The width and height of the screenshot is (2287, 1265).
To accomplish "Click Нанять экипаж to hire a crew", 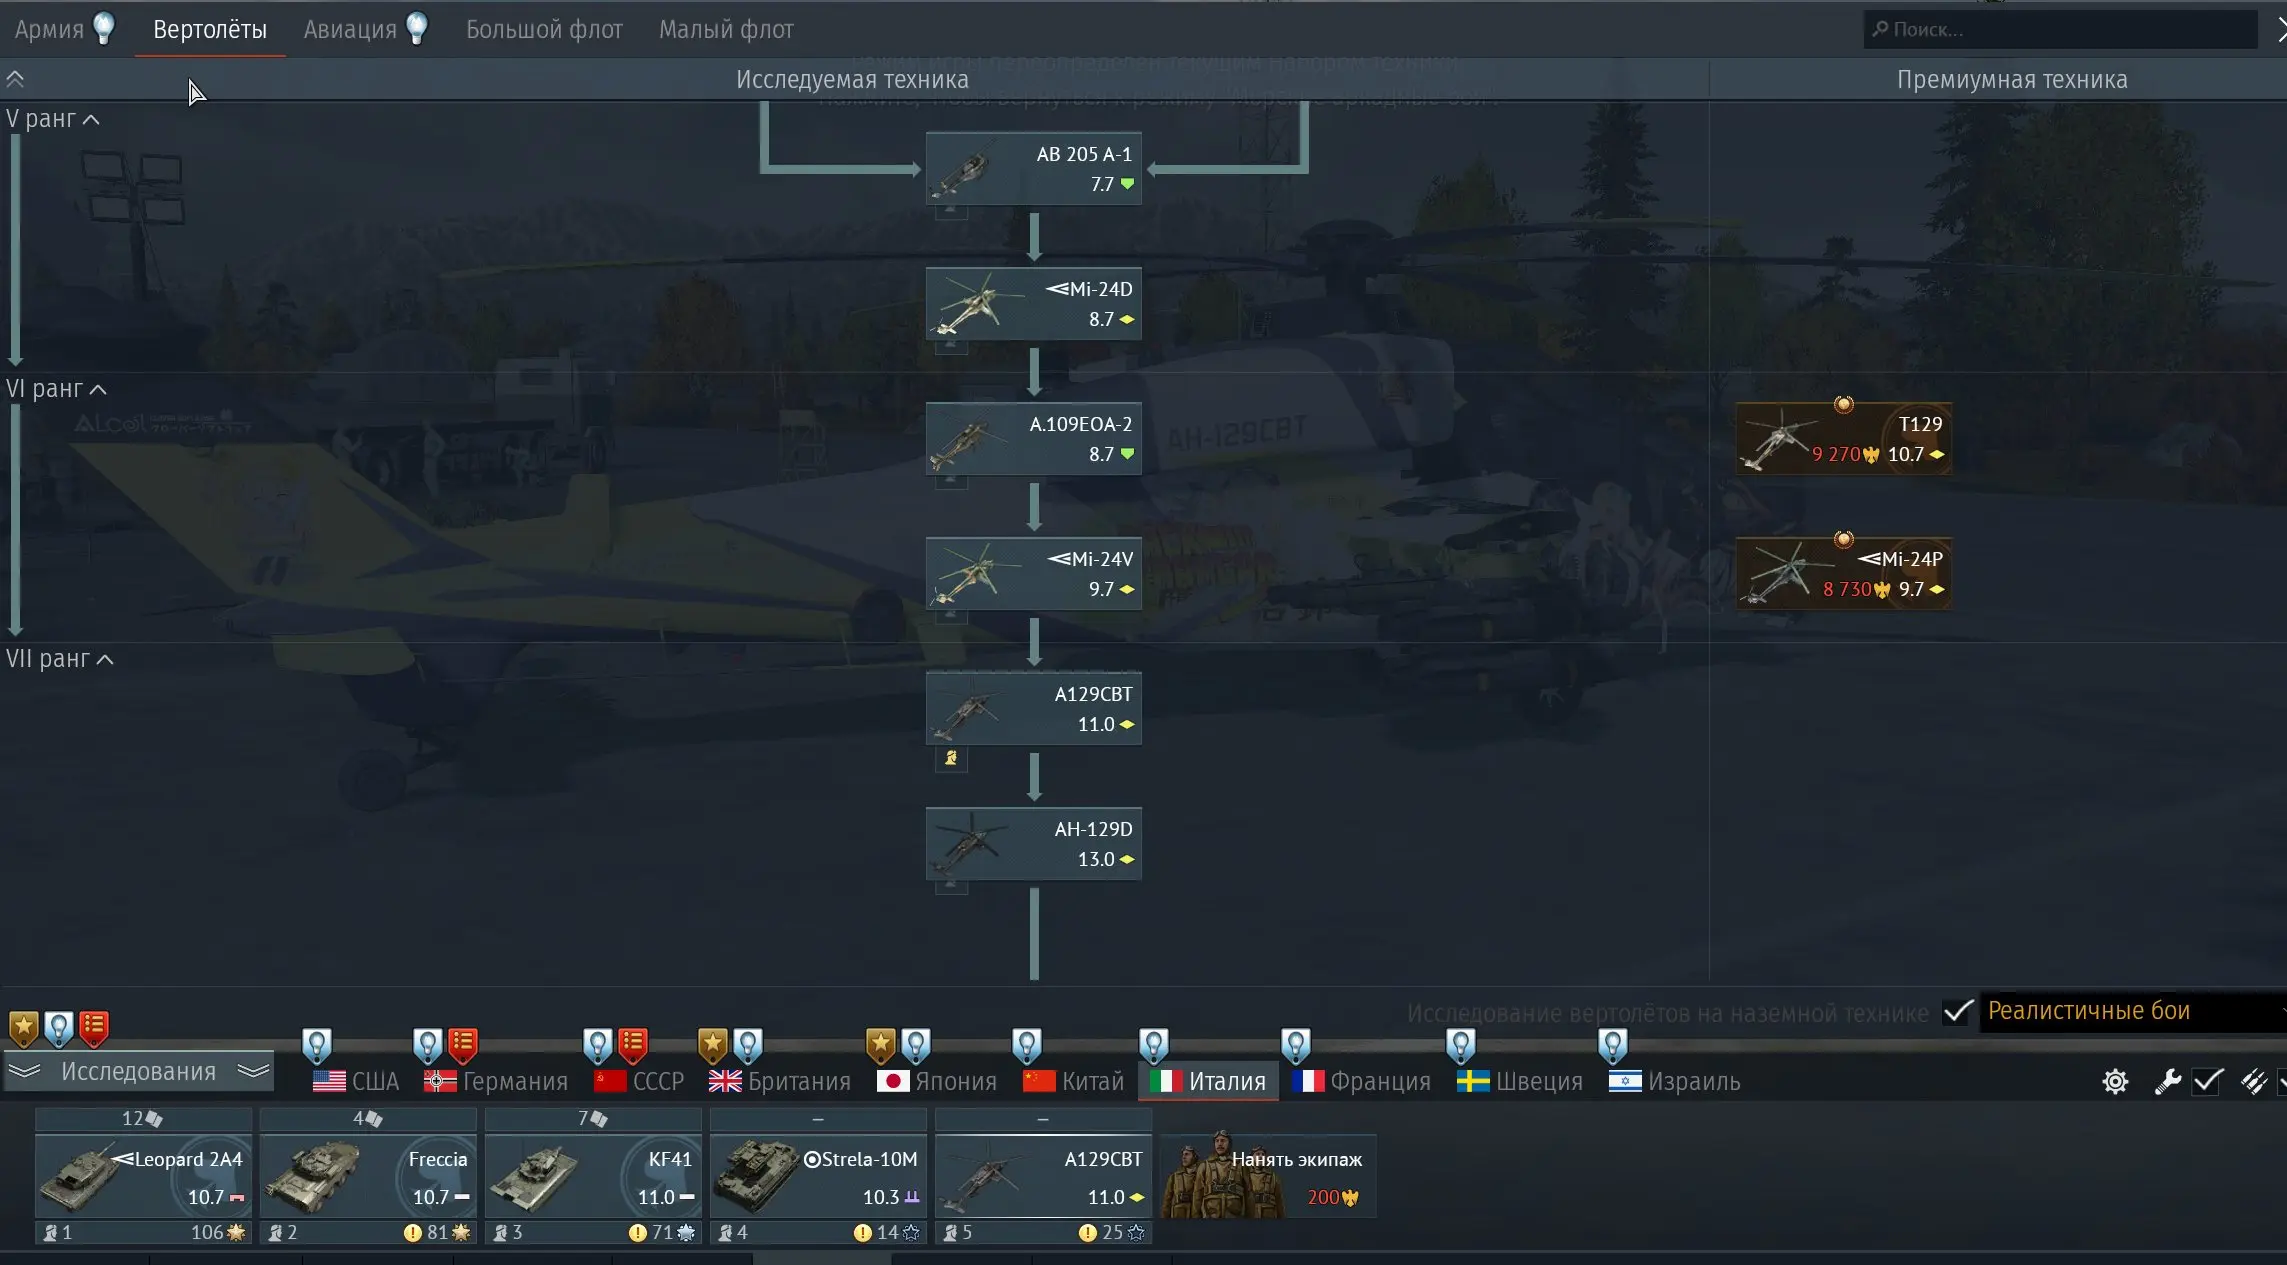I will (1269, 1176).
